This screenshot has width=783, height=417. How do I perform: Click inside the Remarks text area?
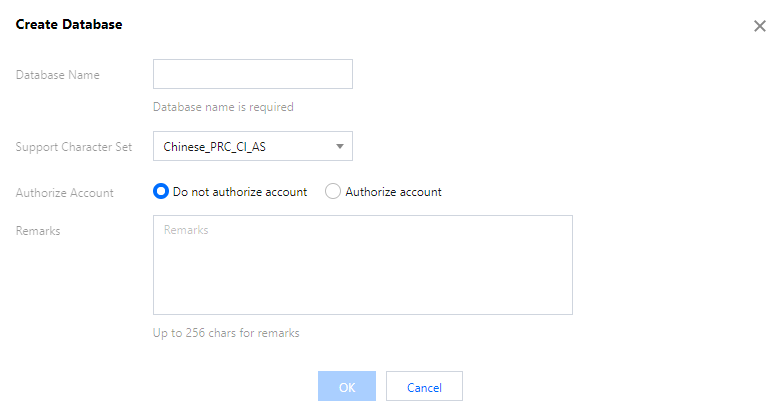coord(363,265)
